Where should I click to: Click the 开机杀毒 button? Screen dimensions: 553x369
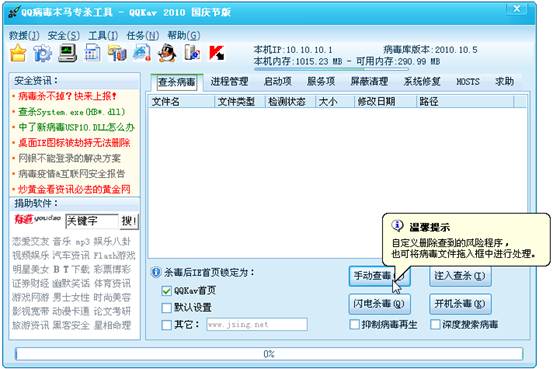pyautogui.click(x=460, y=304)
